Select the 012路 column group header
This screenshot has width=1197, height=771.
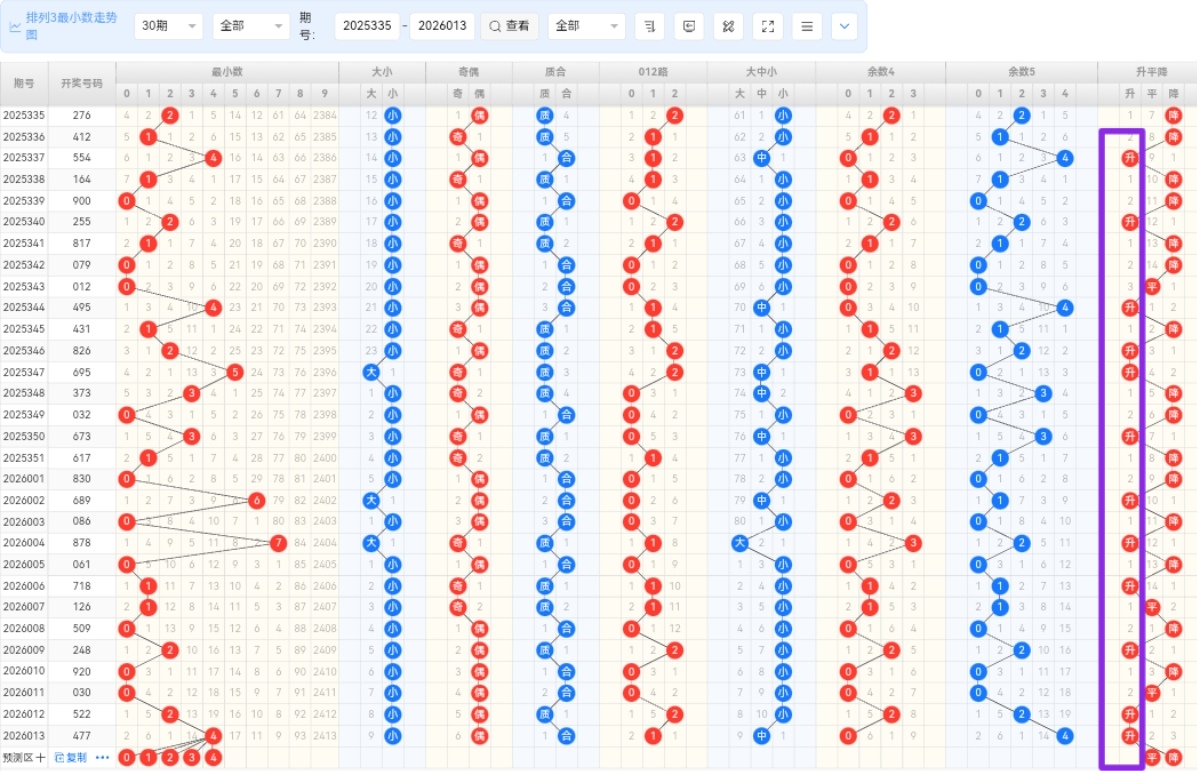[x=653, y=72]
